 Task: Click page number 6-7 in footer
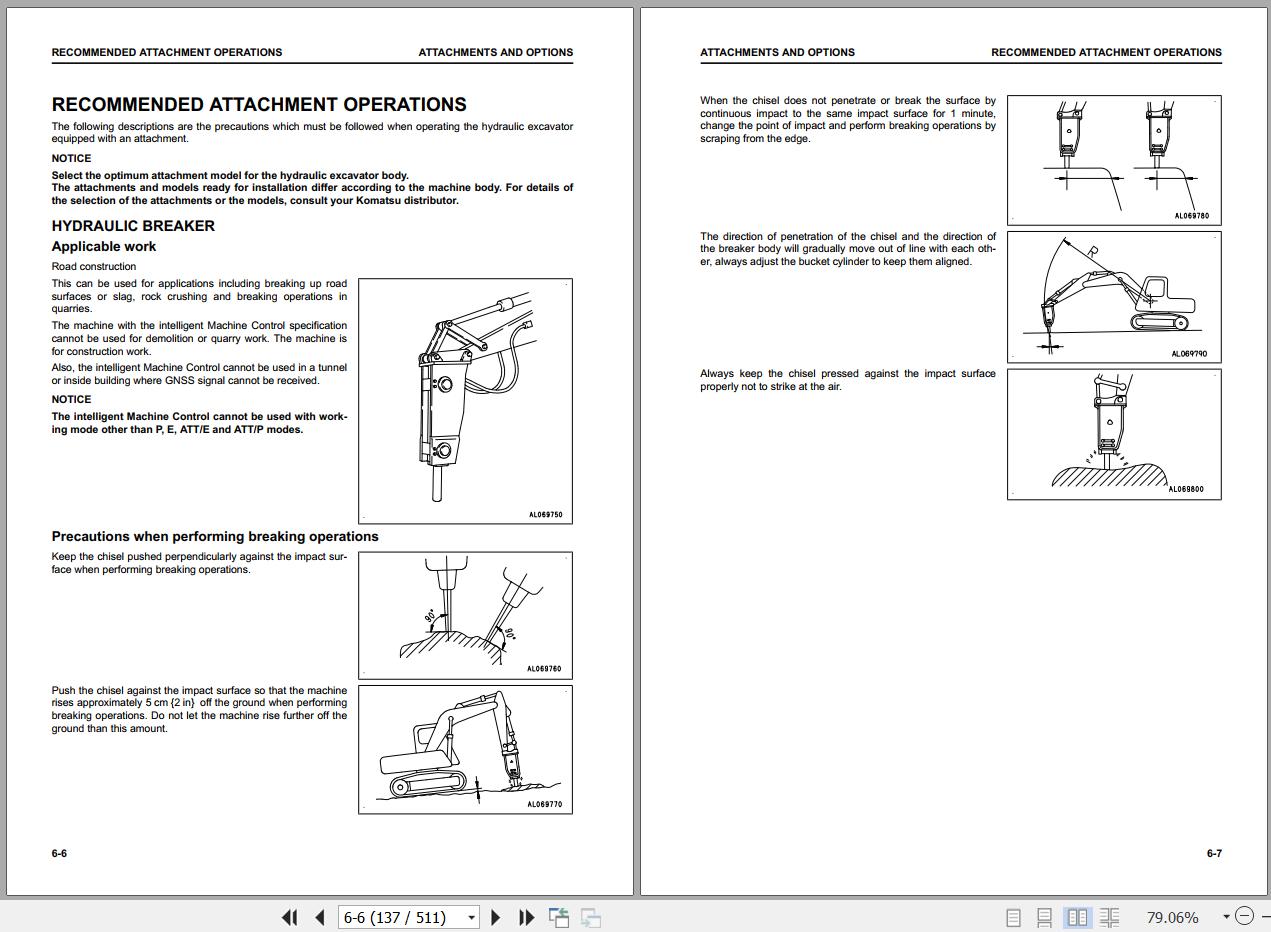point(1214,853)
